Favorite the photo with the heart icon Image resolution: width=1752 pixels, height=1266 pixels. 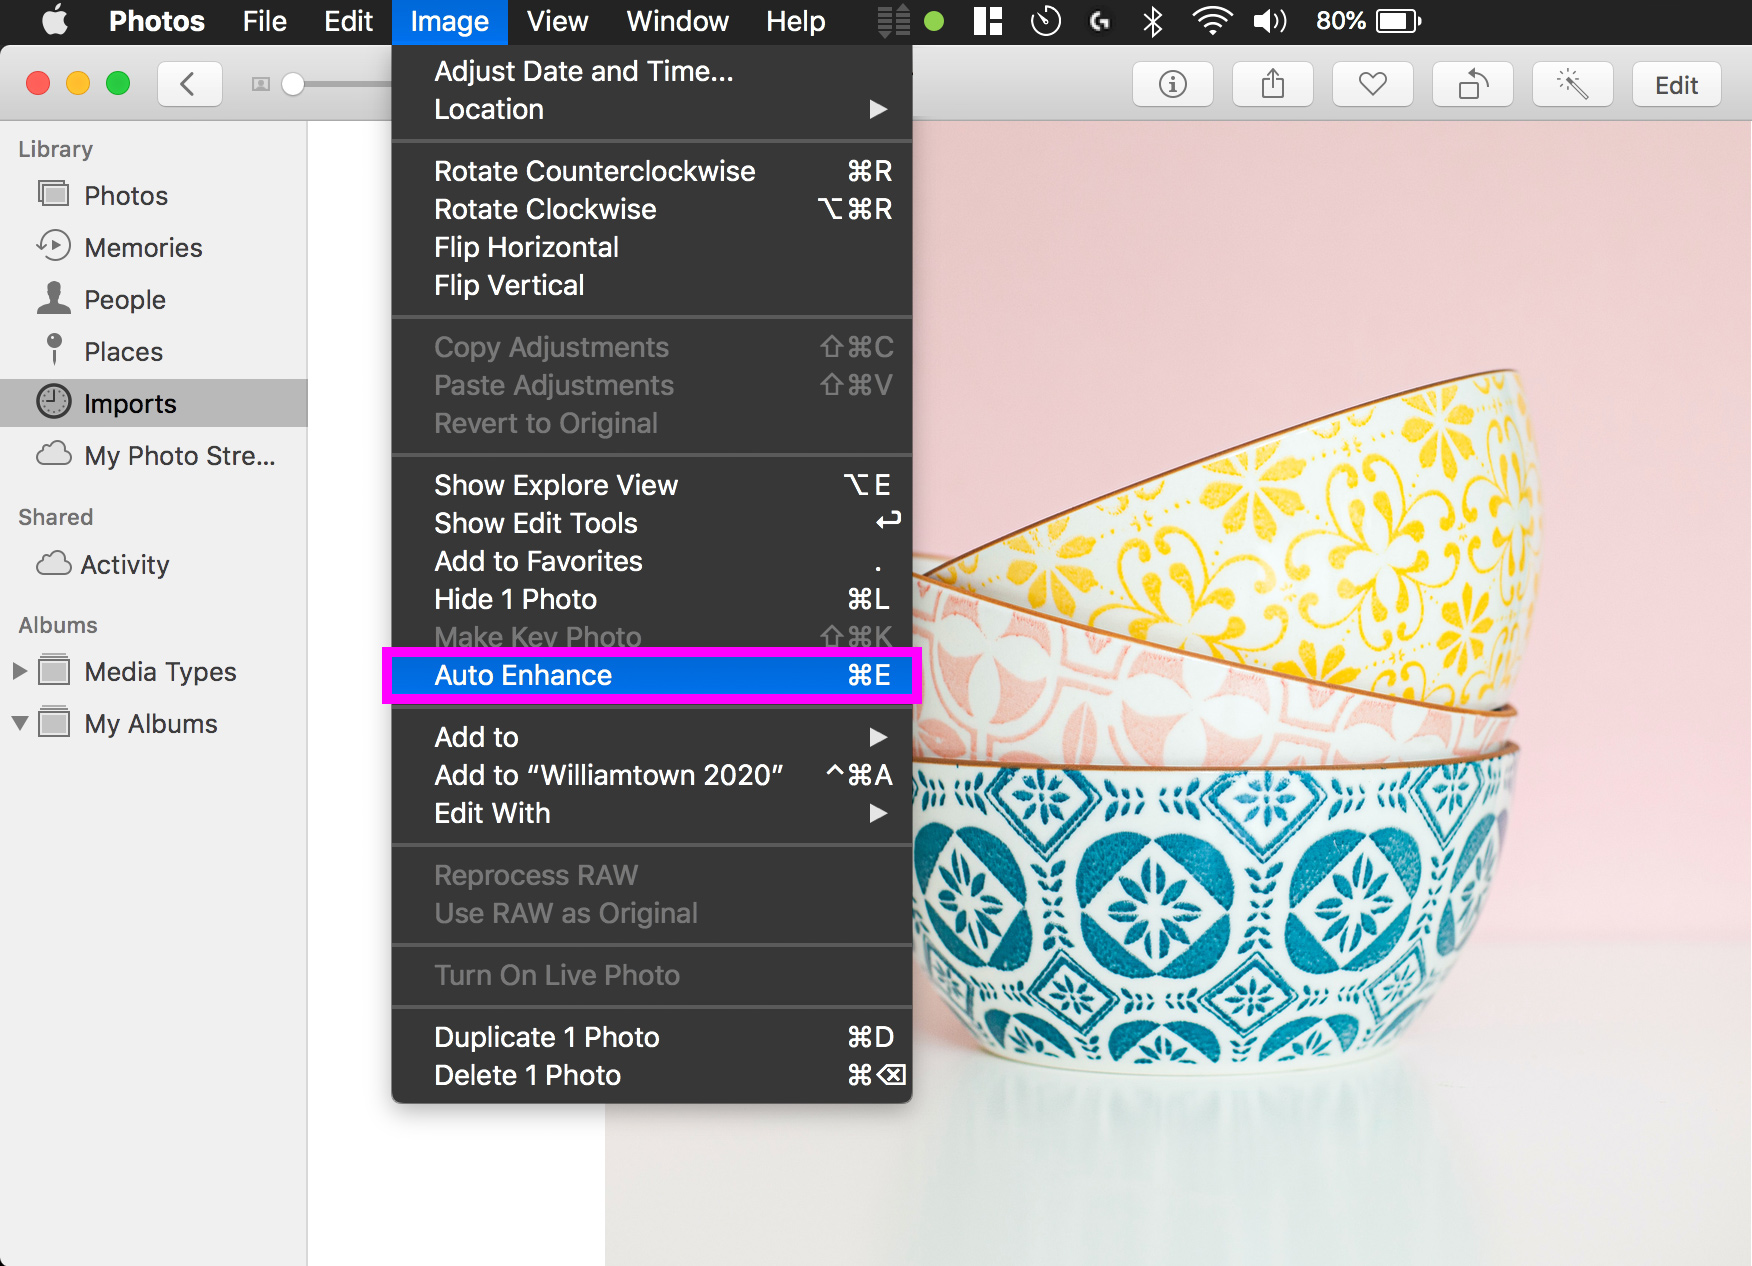(x=1372, y=84)
